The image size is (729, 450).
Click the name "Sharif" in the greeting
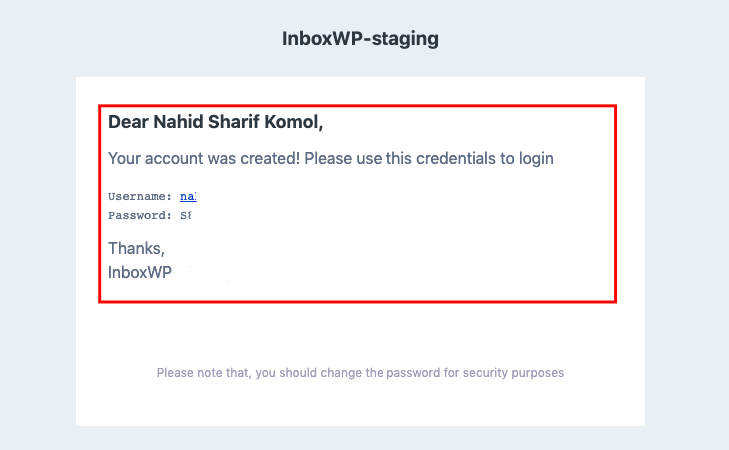pos(236,123)
